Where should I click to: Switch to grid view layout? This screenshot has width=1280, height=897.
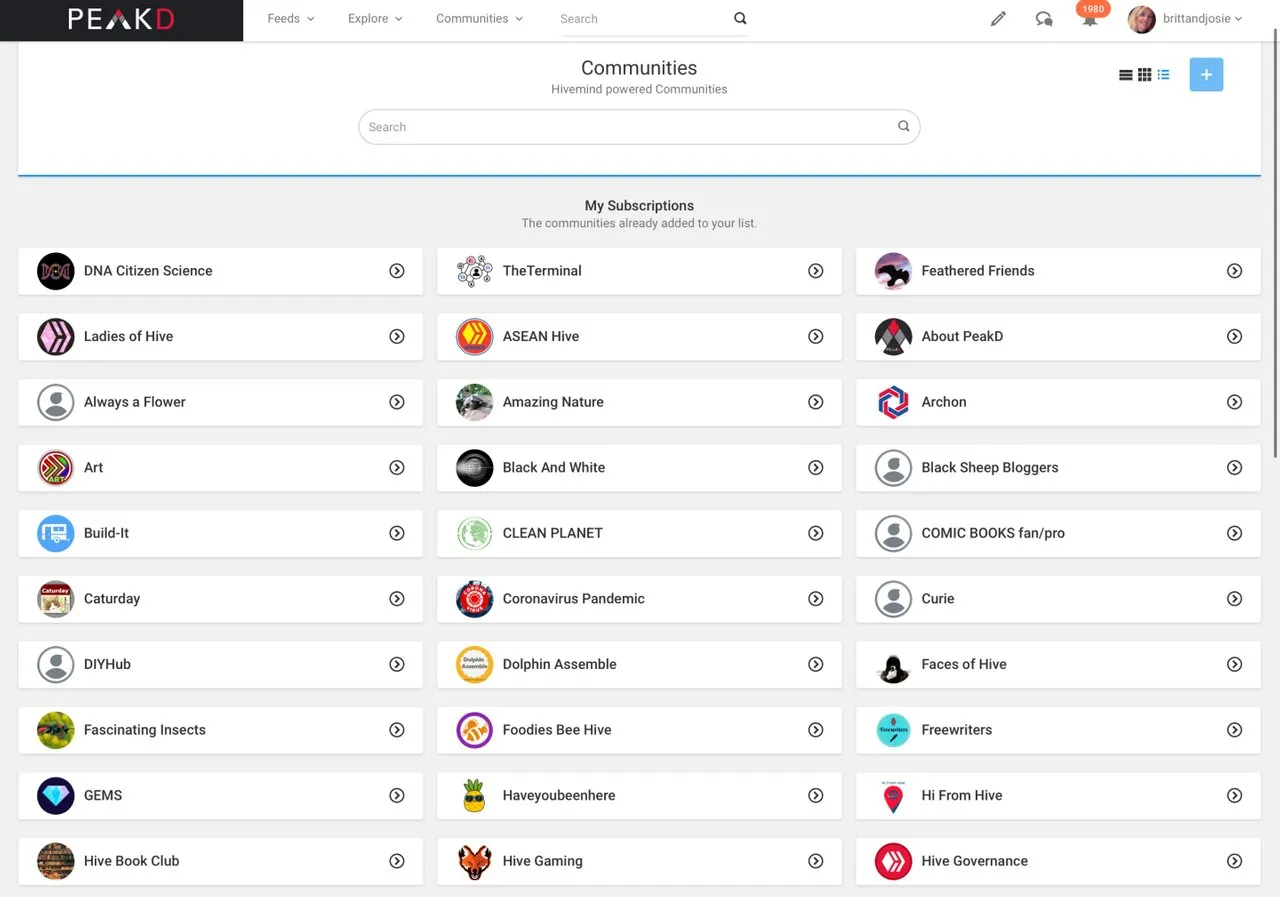click(1144, 75)
